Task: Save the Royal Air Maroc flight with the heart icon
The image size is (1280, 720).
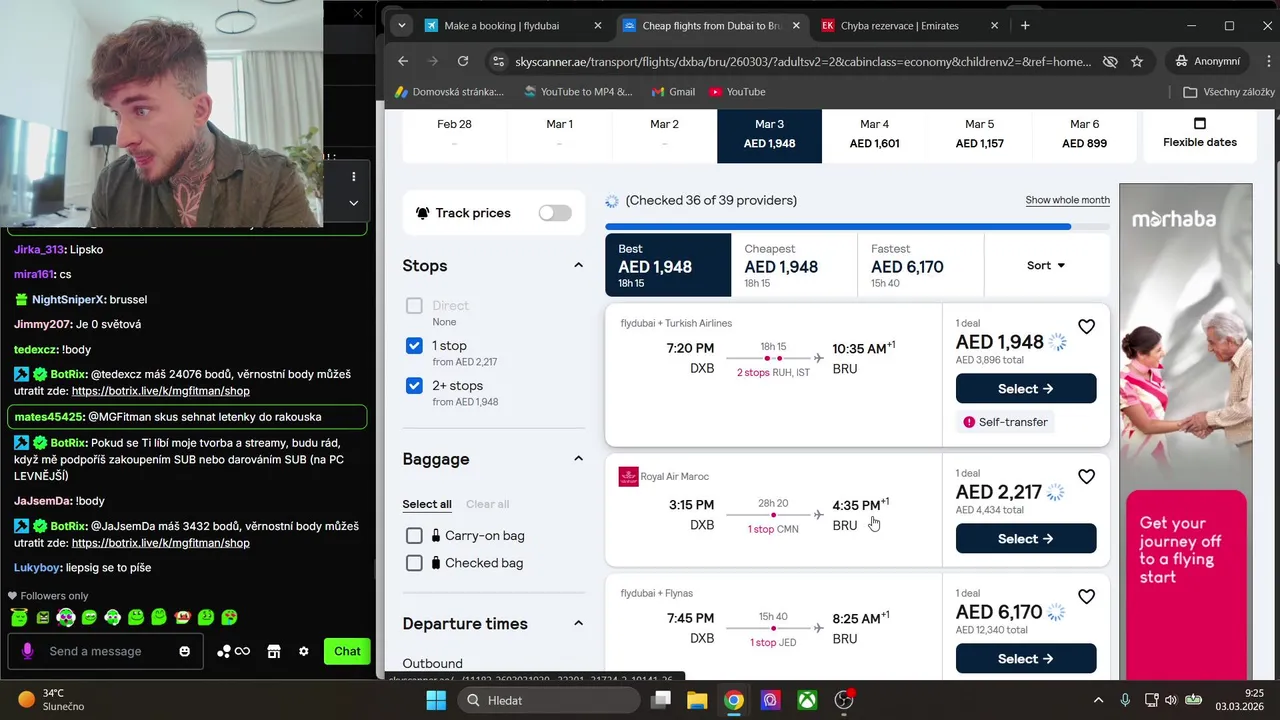Action: 1086,477
